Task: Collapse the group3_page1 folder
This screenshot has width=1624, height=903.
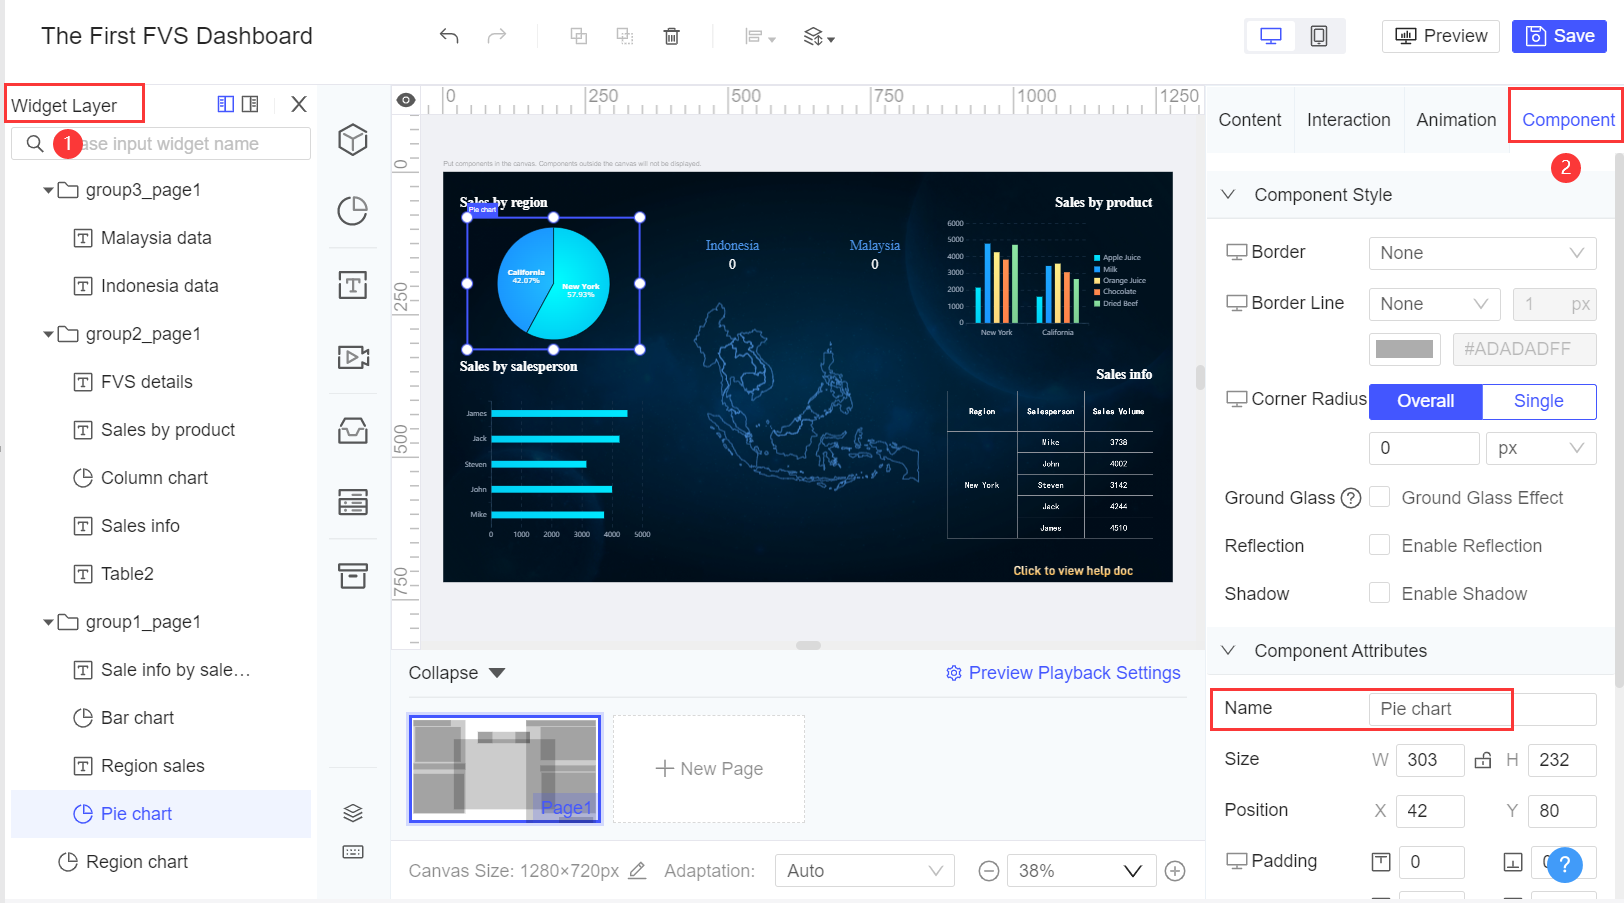Action: coord(48,189)
